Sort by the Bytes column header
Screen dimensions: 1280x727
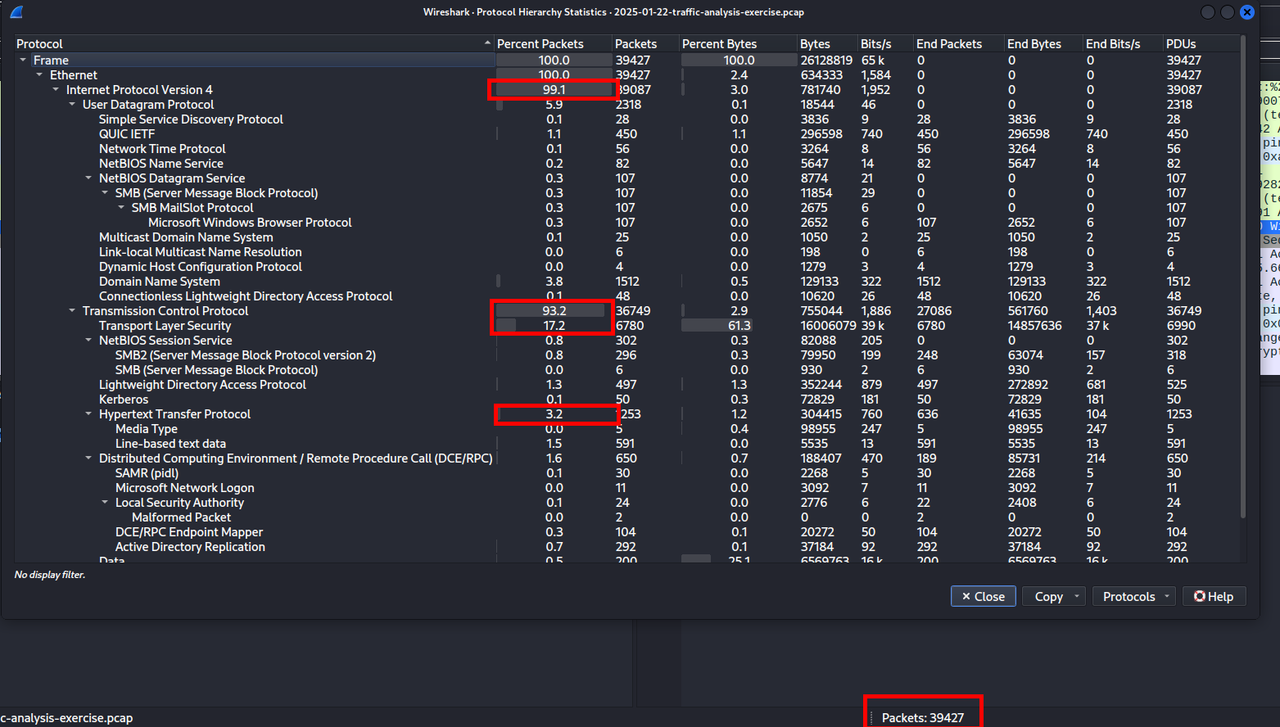tap(827, 44)
